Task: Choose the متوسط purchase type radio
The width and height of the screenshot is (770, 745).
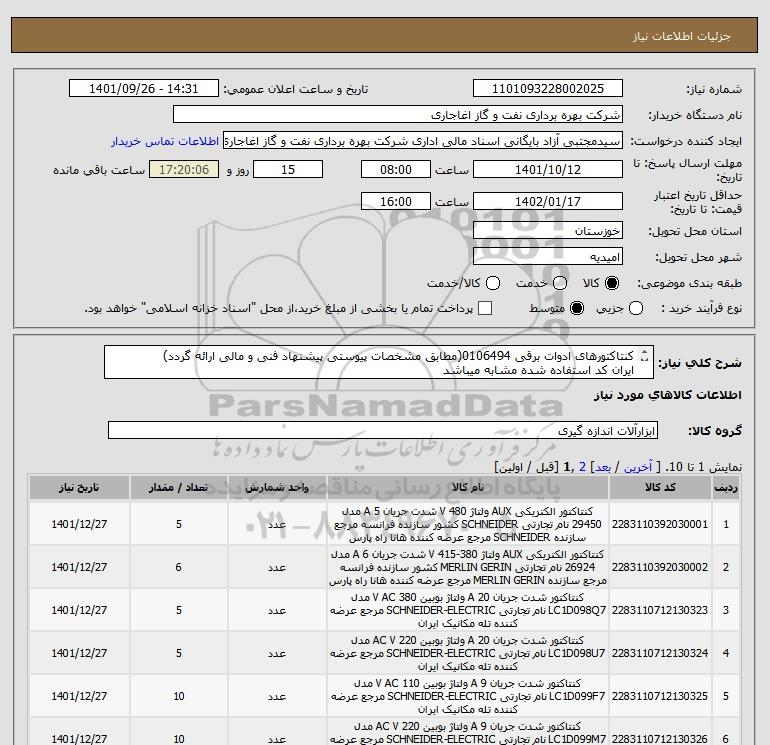Action: (577, 308)
